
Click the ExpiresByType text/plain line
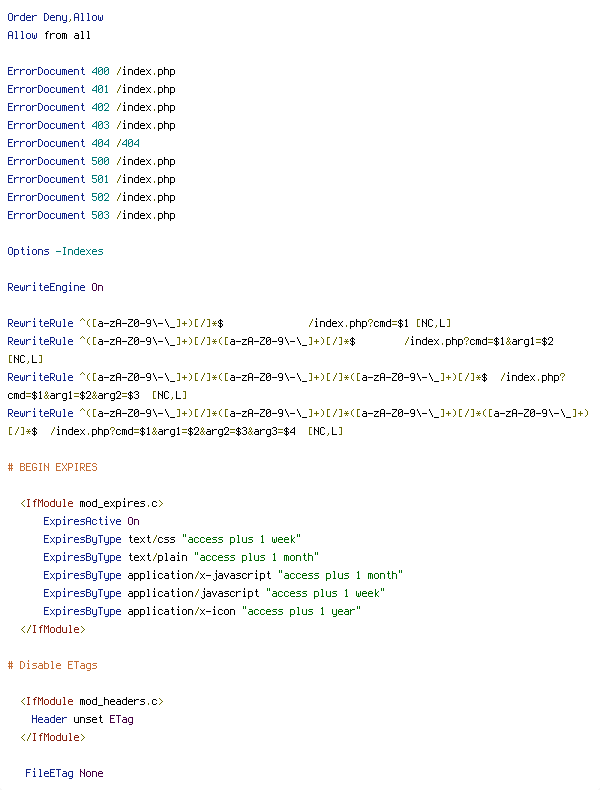pos(181,558)
